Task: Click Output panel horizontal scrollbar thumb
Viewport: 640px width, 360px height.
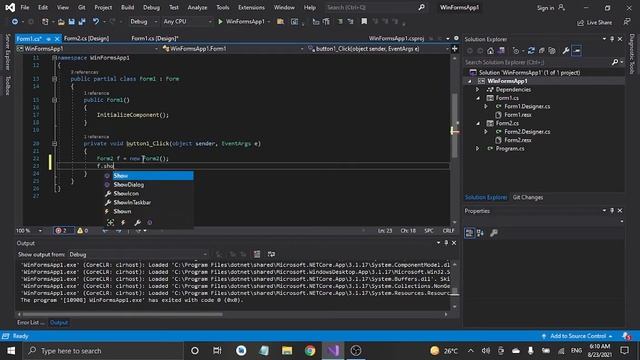Action: (x=122, y=314)
